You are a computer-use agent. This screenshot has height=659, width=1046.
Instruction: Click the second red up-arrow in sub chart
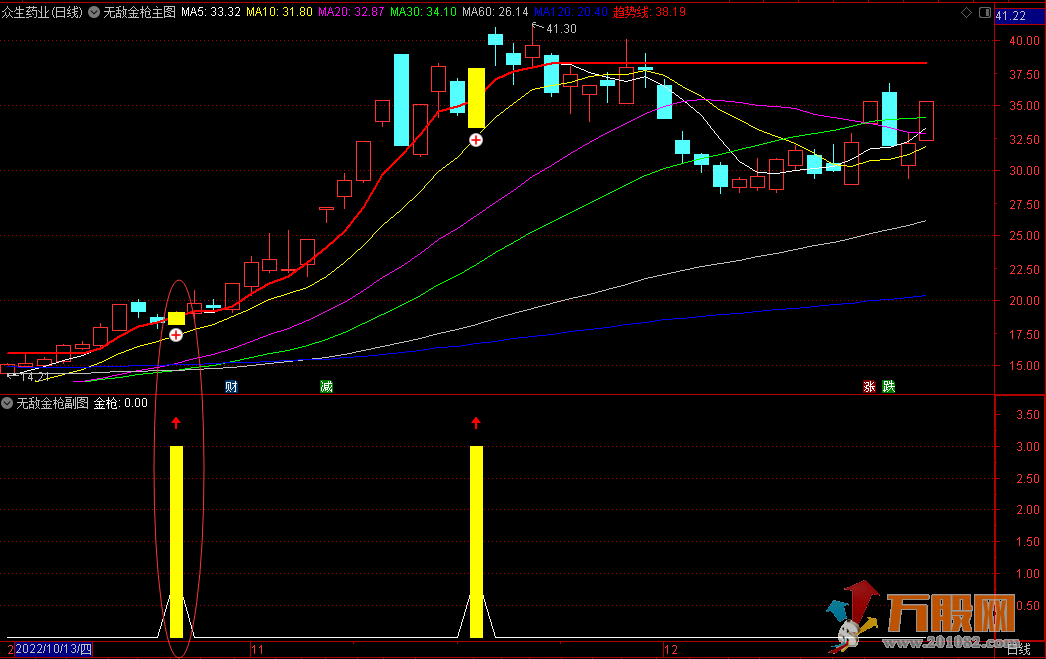pos(476,422)
